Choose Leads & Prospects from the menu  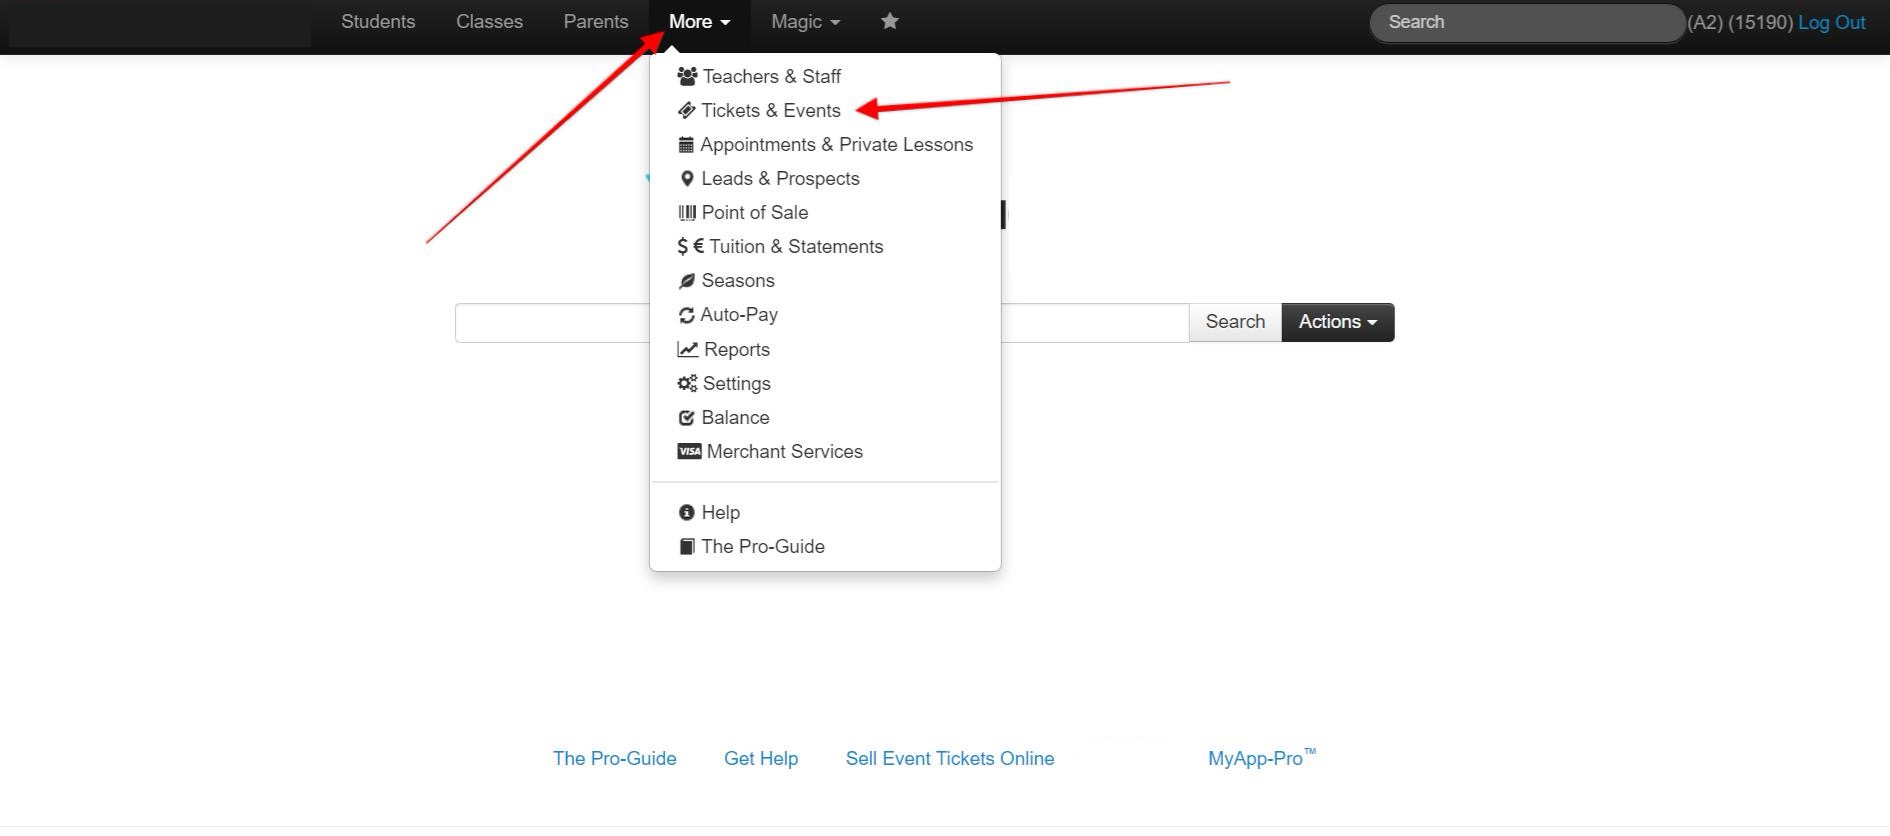[x=780, y=178]
